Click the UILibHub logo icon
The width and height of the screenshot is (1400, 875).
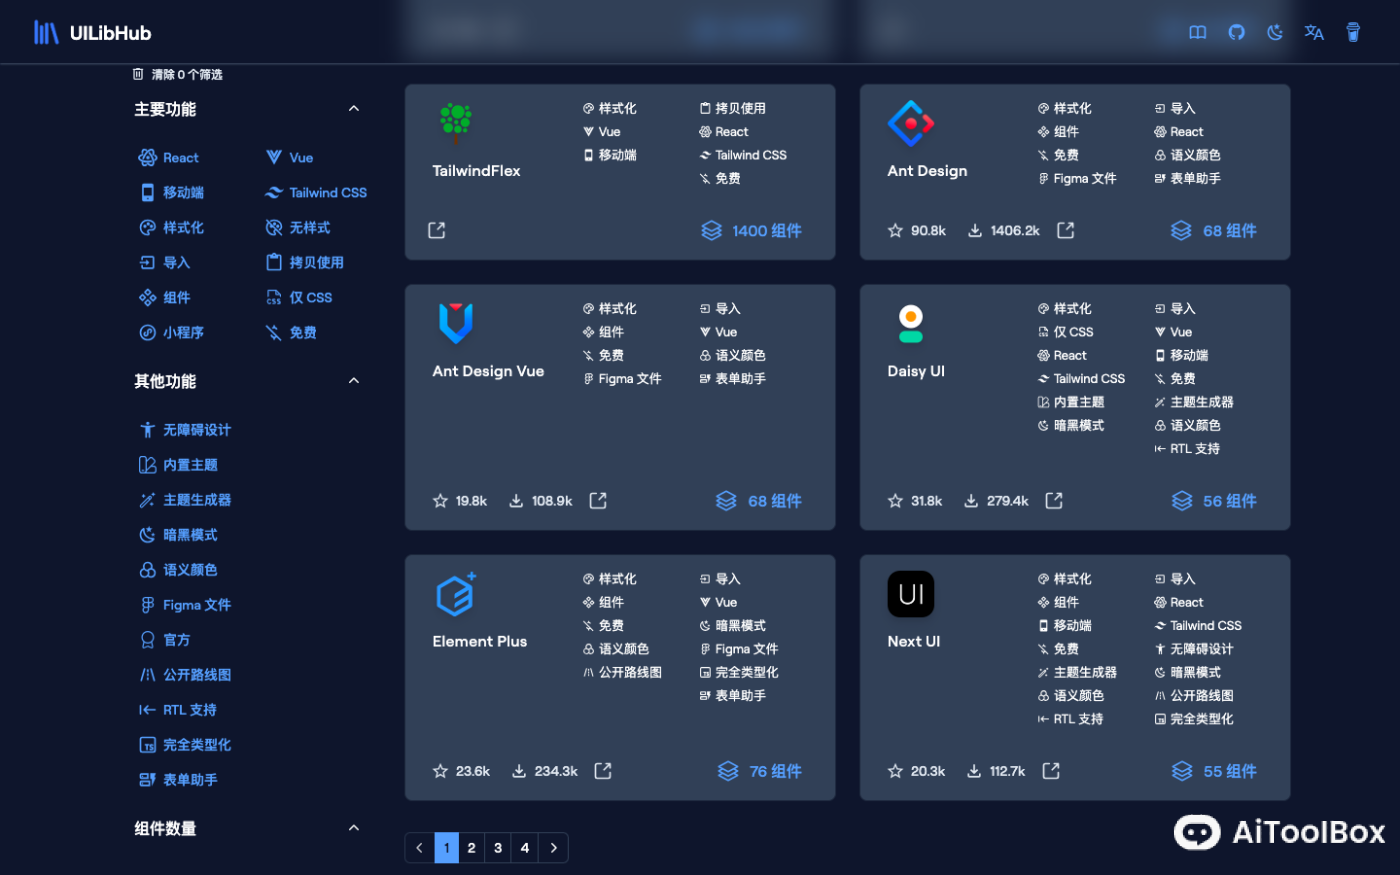pyautogui.click(x=45, y=31)
